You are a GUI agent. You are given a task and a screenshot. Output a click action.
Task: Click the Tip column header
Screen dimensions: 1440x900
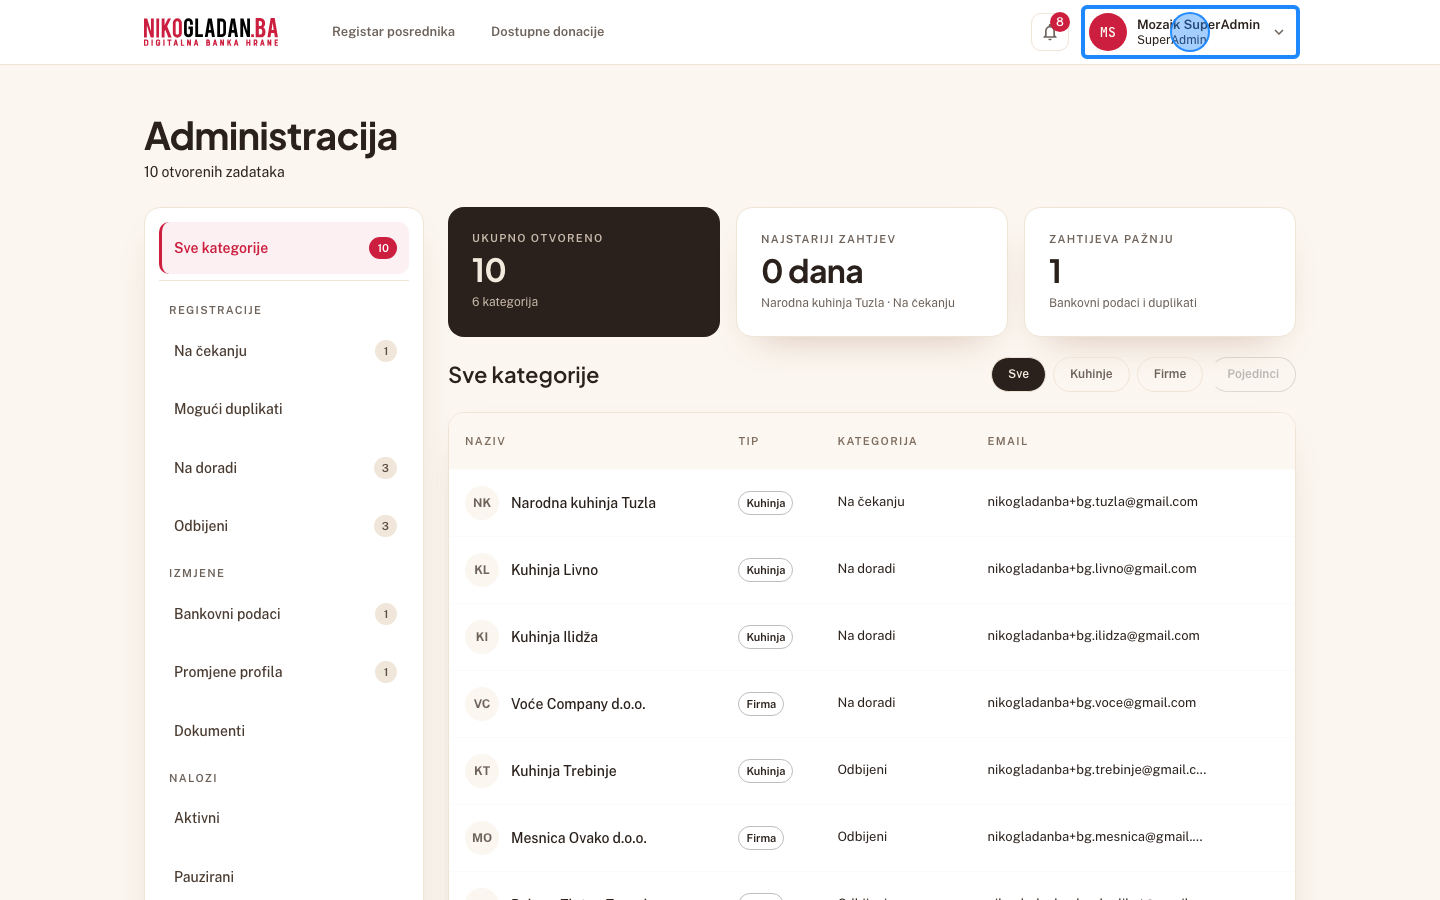(x=749, y=441)
